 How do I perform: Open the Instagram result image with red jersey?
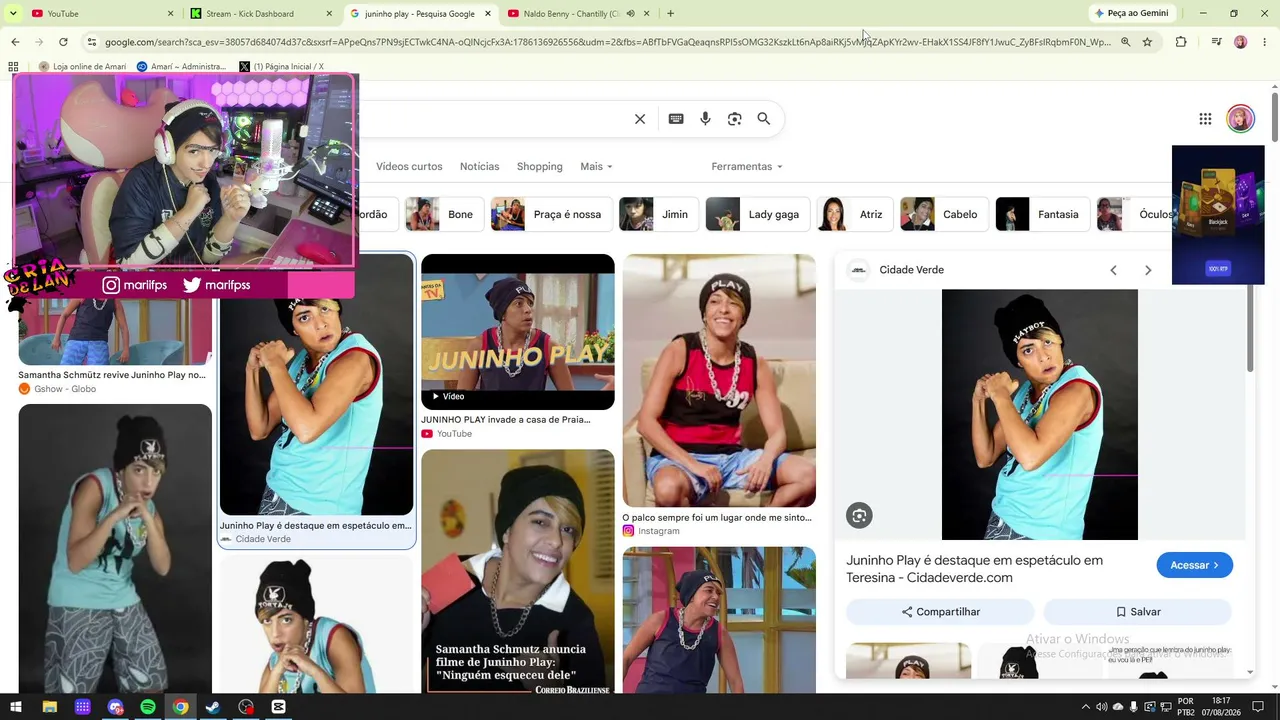click(x=719, y=380)
